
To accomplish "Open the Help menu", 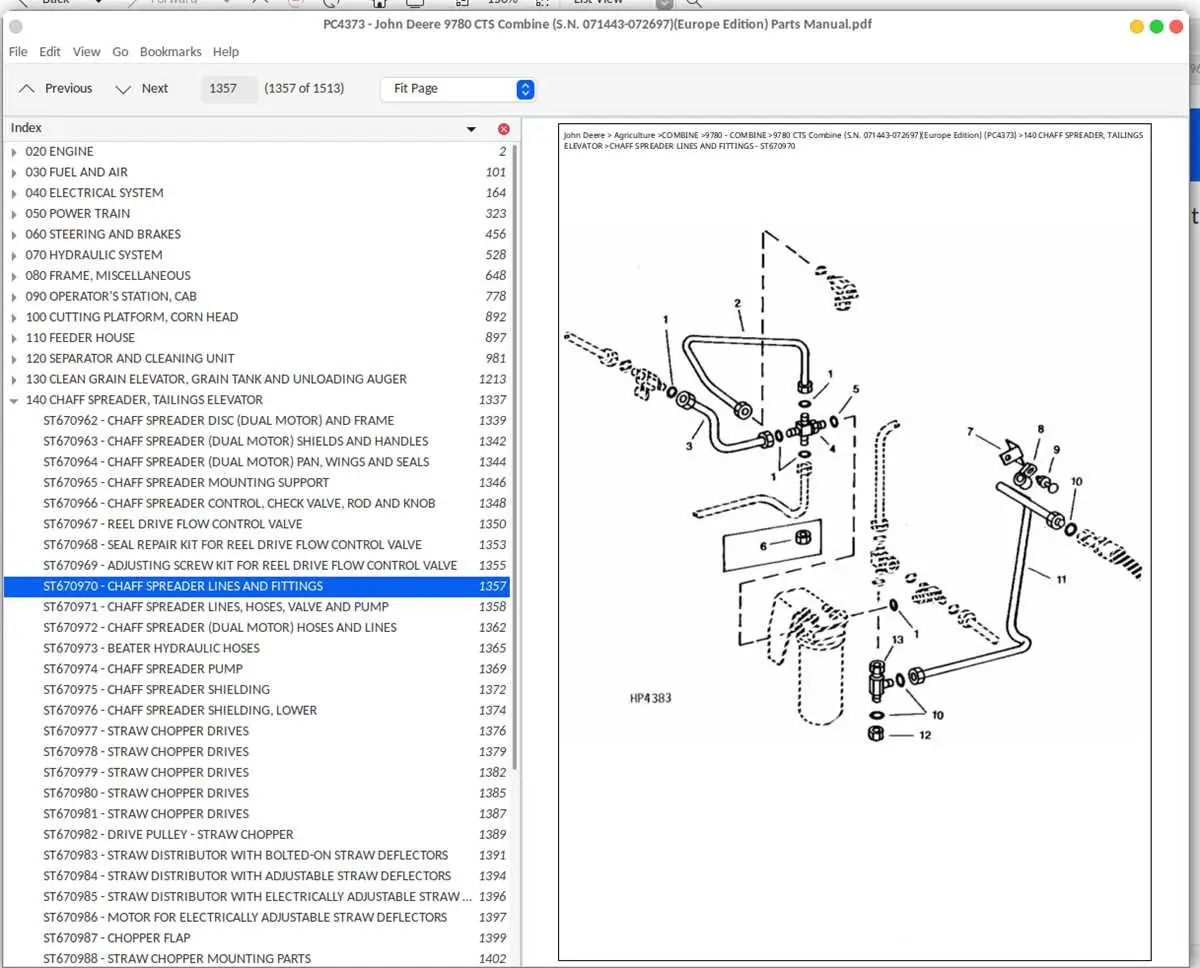I will click(x=226, y=52).
